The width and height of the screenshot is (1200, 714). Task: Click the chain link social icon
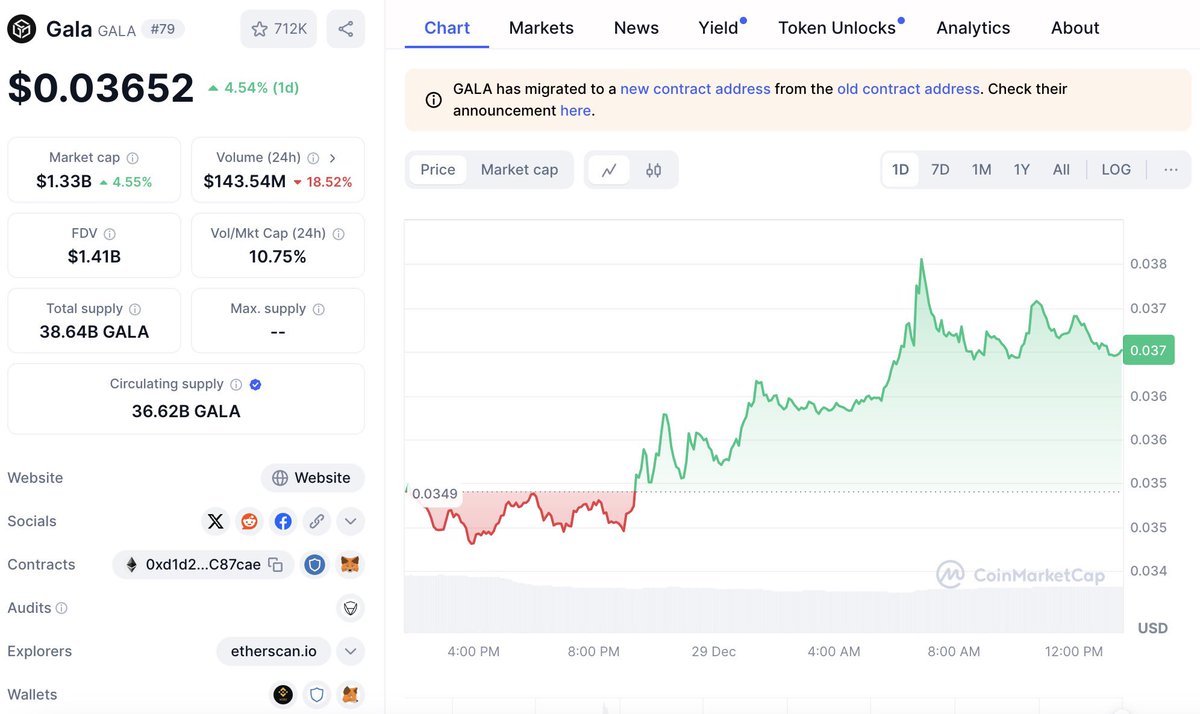pyautogui.click(x=316, y=521)
